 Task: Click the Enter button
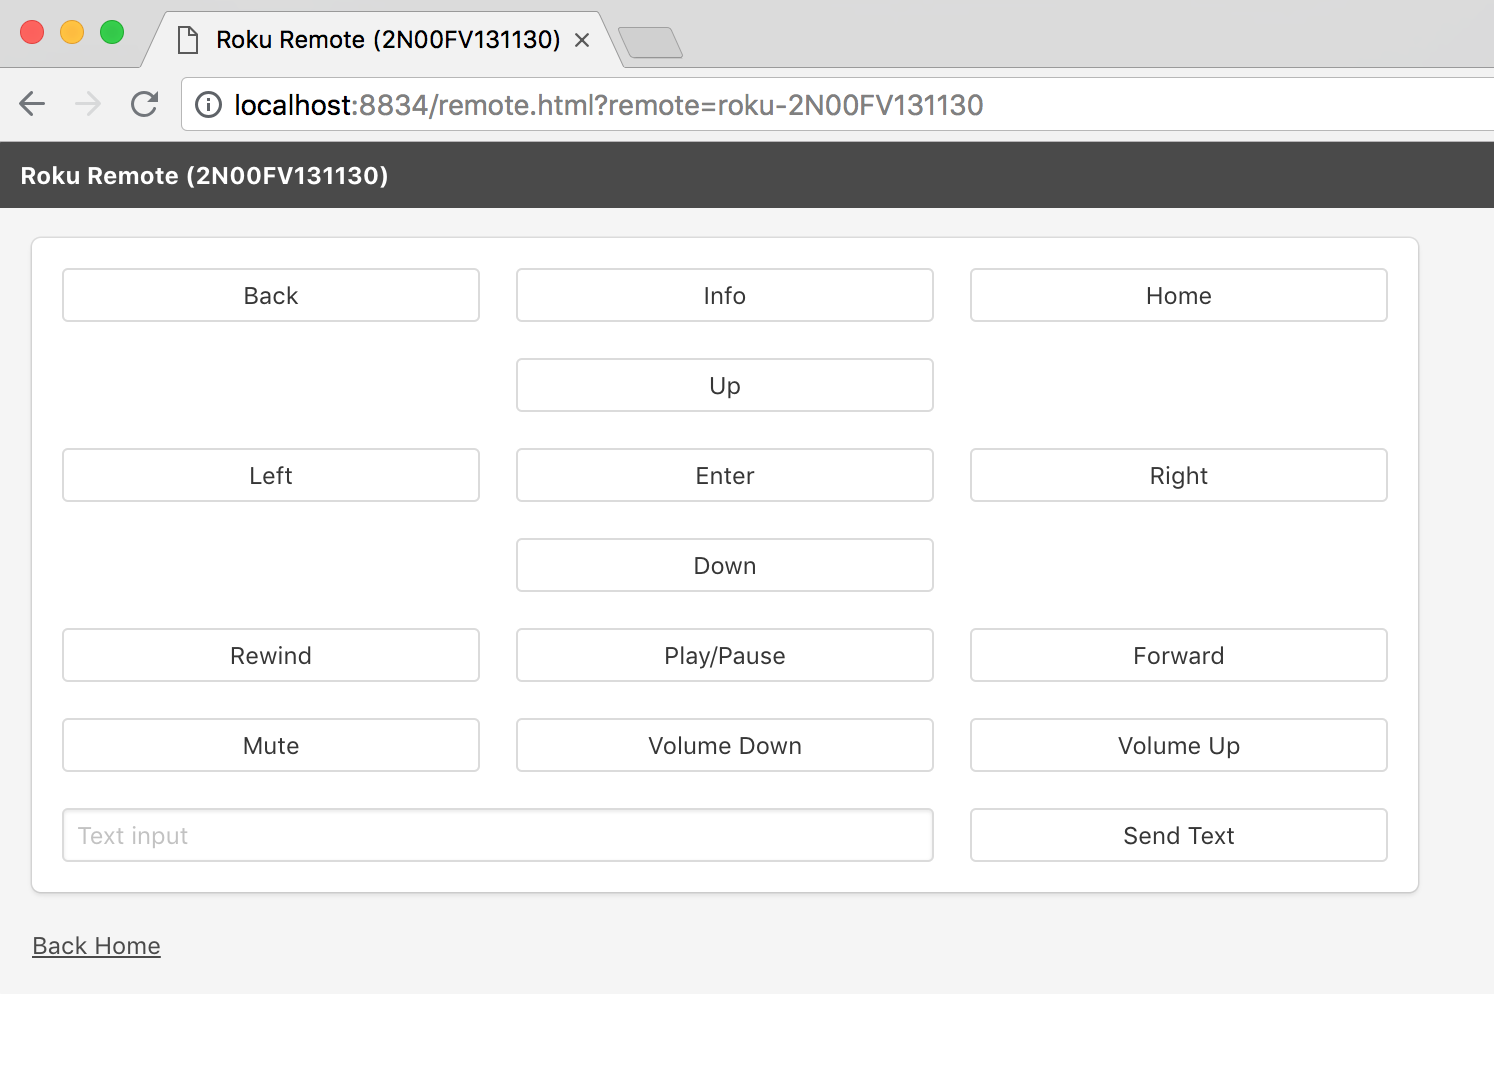725,475
